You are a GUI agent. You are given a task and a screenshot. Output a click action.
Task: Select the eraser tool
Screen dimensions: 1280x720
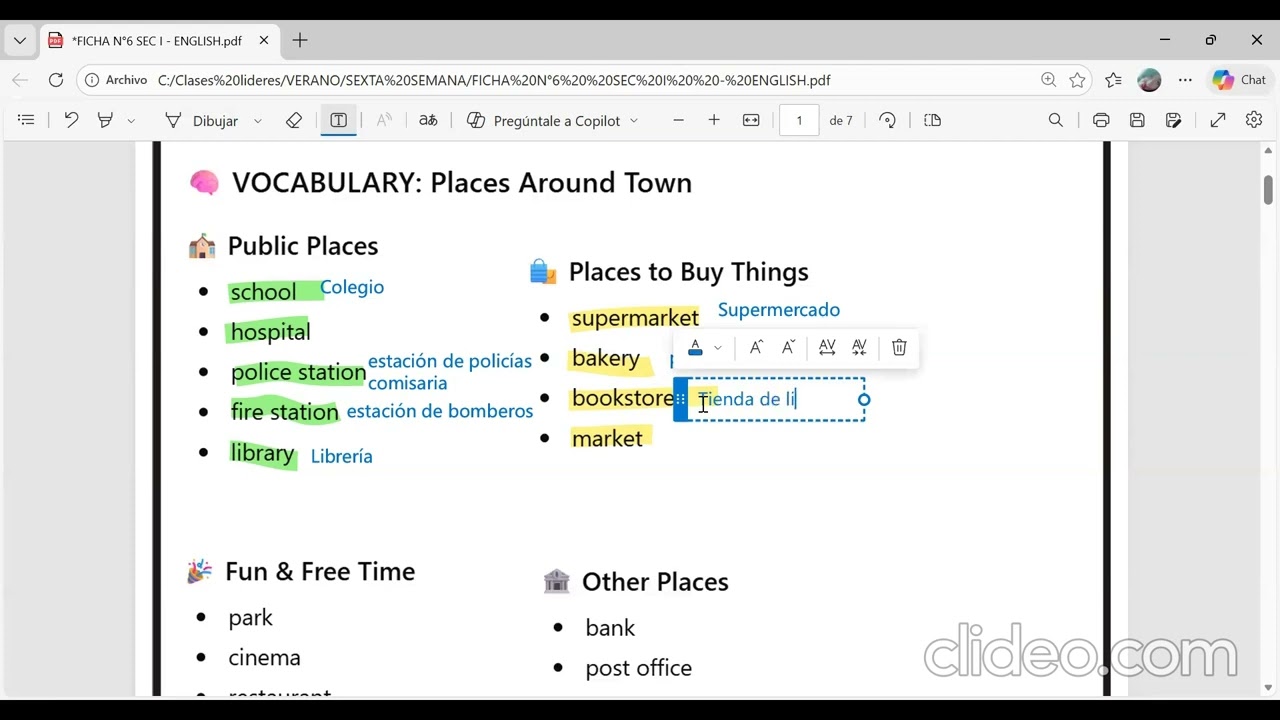[294, 120]
